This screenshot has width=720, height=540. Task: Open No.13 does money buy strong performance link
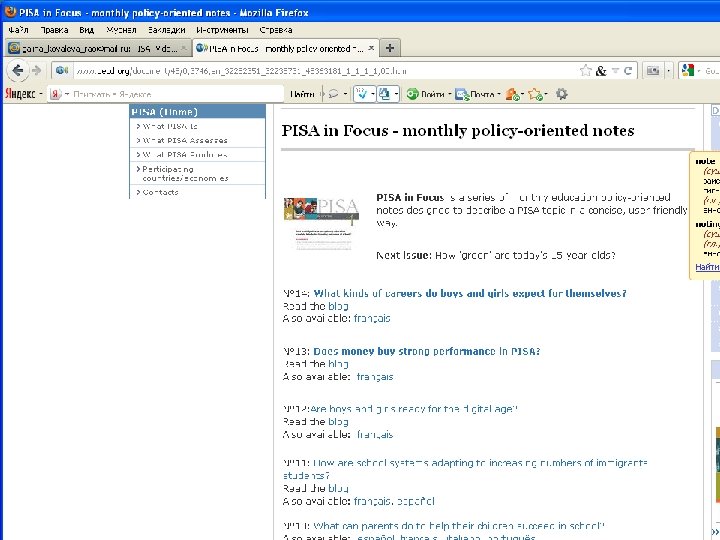click(427, 351)
